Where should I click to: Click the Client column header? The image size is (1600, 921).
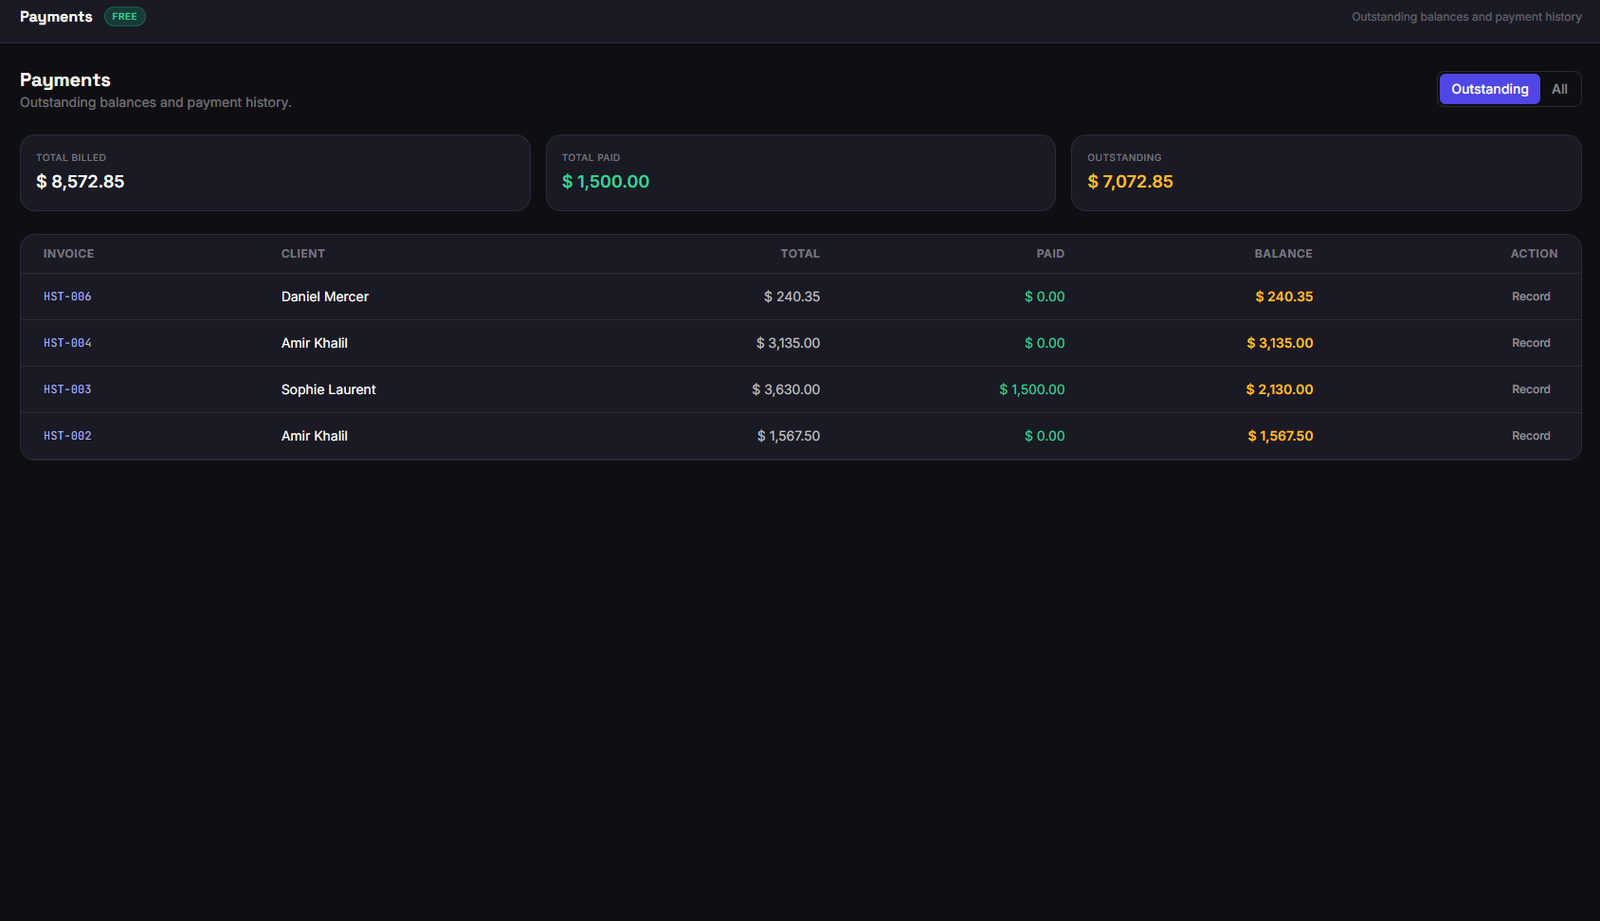[x=303, y=254]
